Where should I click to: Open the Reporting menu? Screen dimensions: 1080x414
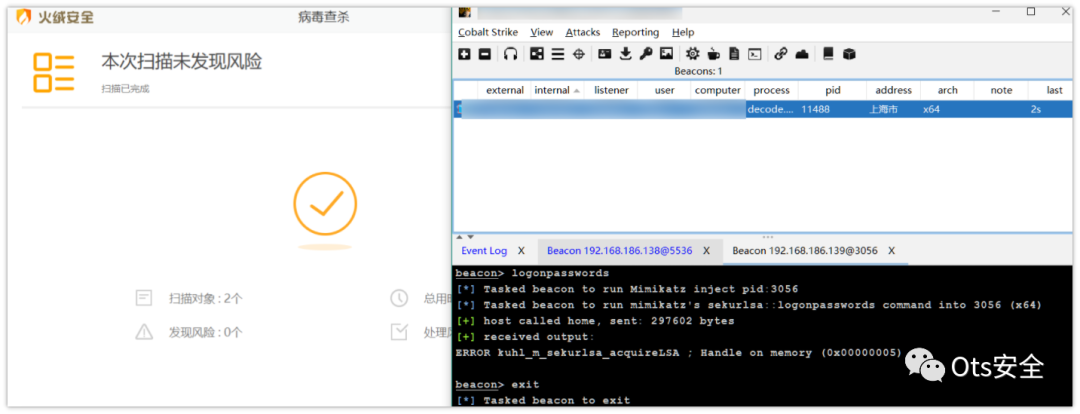(636, 32)
